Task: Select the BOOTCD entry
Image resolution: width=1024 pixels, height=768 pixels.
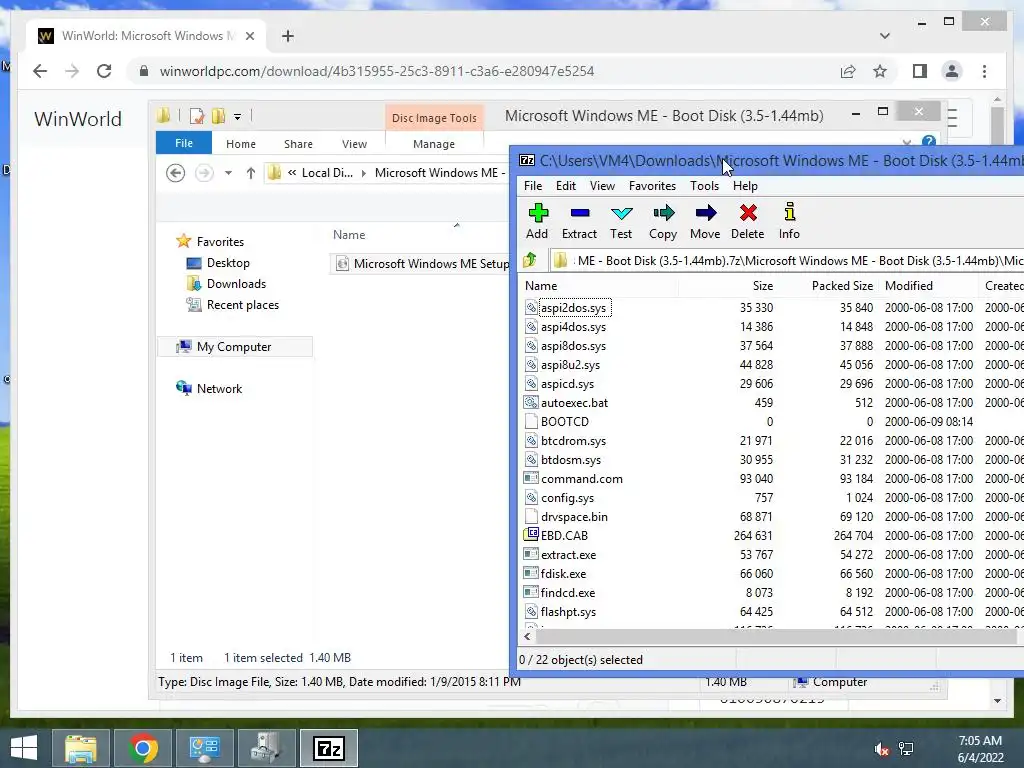Action: (x=565, y=421)
